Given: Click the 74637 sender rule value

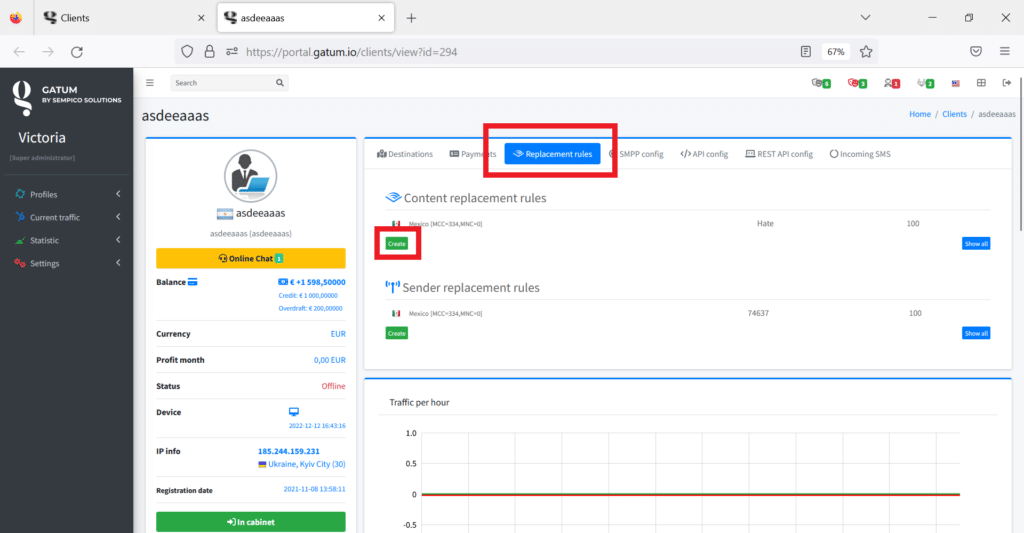Looking at the screenshot, I should [x=758, y=314].
